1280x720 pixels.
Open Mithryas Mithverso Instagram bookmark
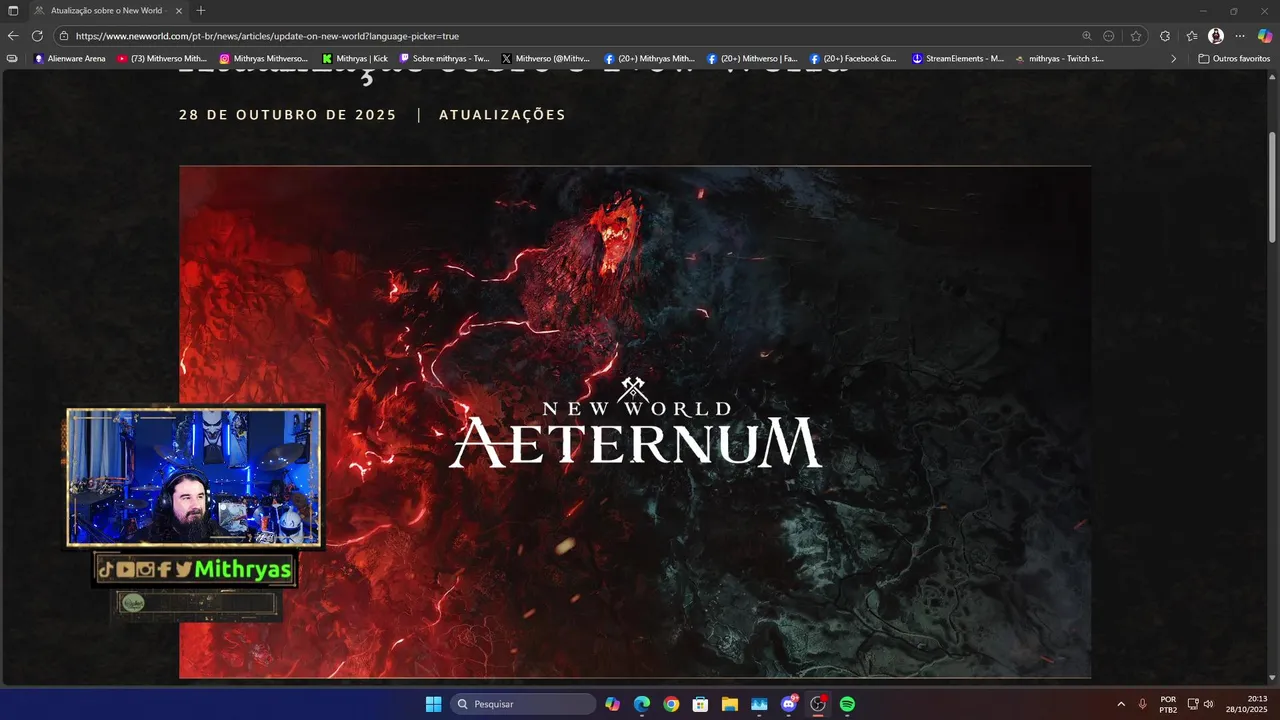pos(264,59)
